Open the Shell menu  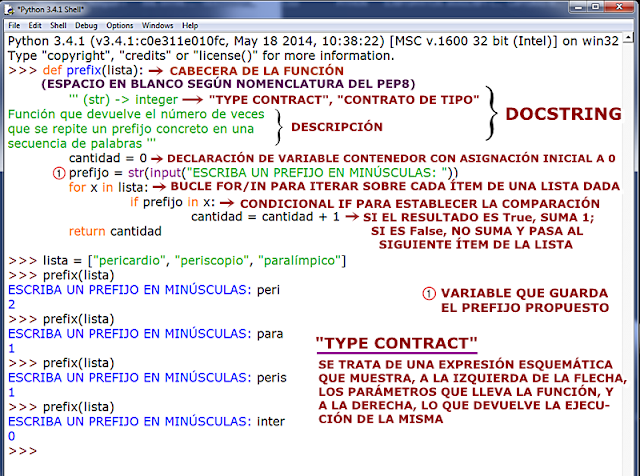pyautogui.click(x=58, y=25)
